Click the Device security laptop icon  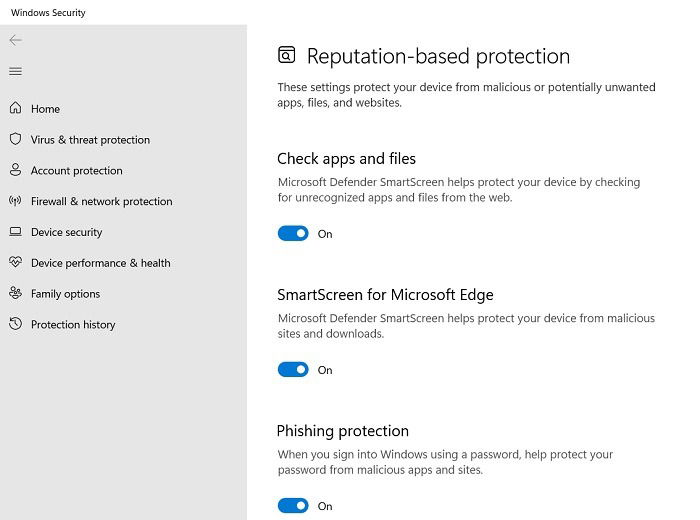(15, 232)
